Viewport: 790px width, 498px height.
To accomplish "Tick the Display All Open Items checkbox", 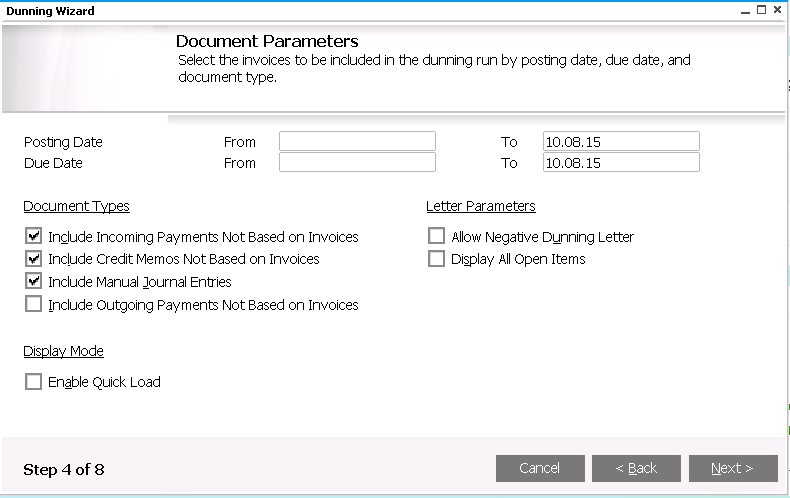I will point(436,259).
